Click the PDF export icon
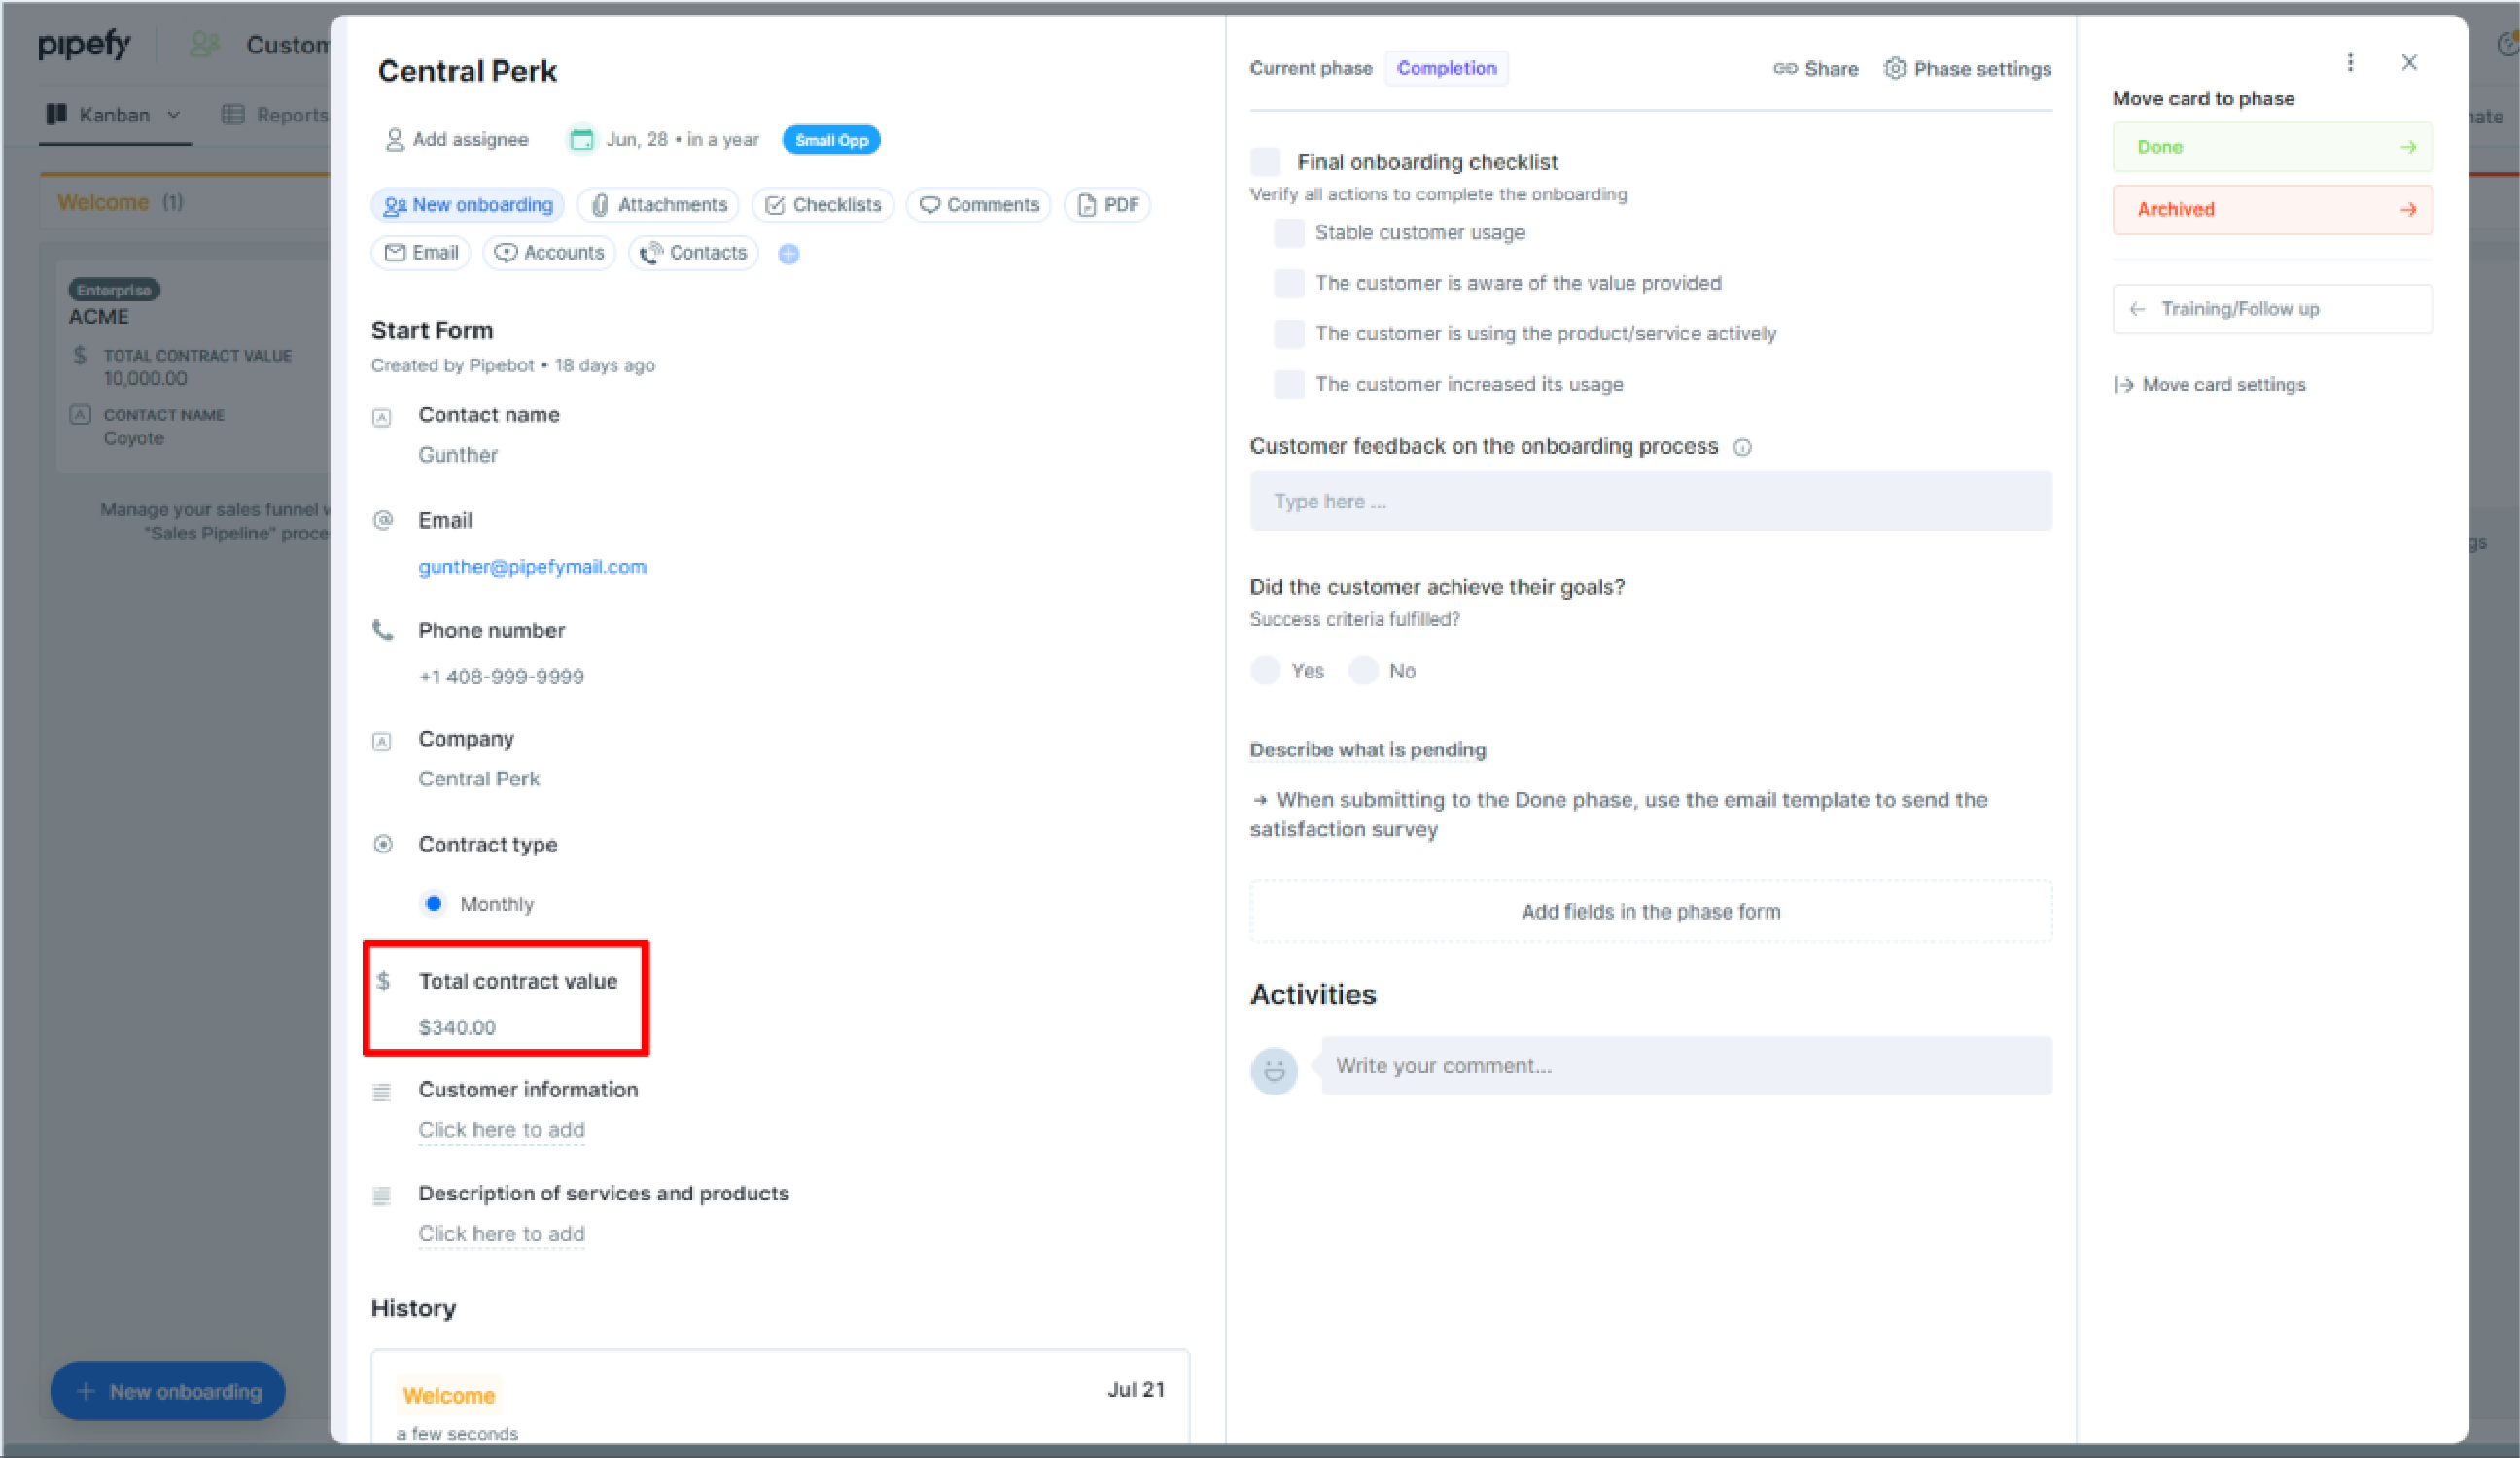2520x1458 pixels. point(1107,203)
